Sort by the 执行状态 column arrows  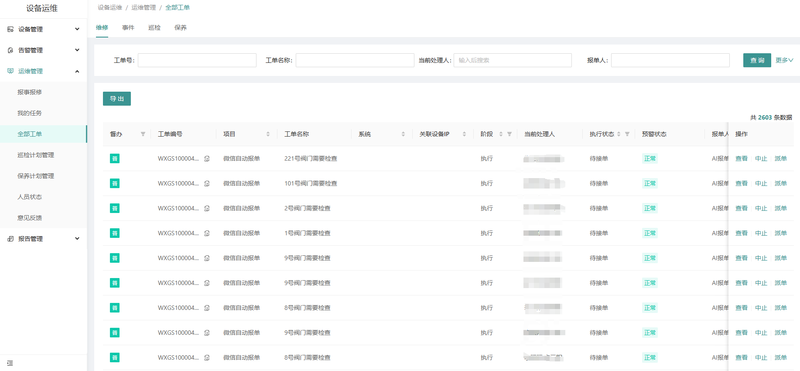[619, 134]
